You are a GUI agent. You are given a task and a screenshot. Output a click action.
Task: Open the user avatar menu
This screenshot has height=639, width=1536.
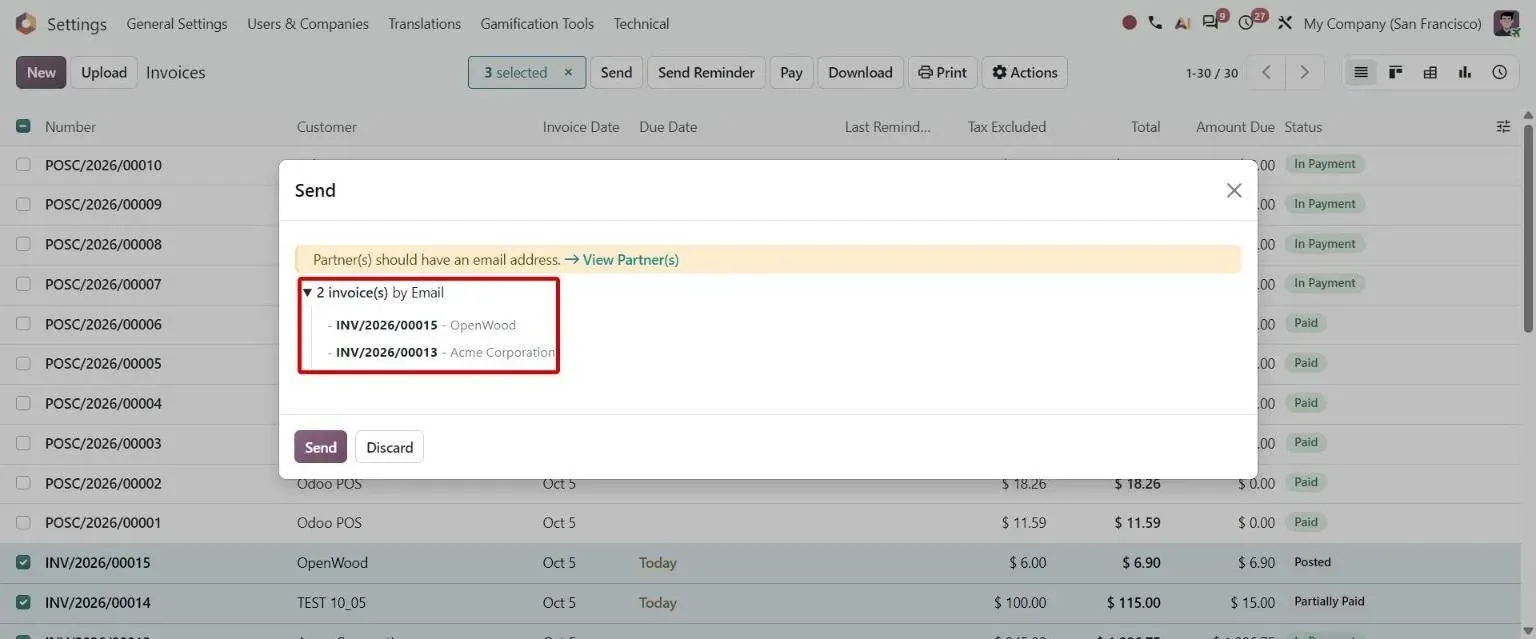(1507, 23)
